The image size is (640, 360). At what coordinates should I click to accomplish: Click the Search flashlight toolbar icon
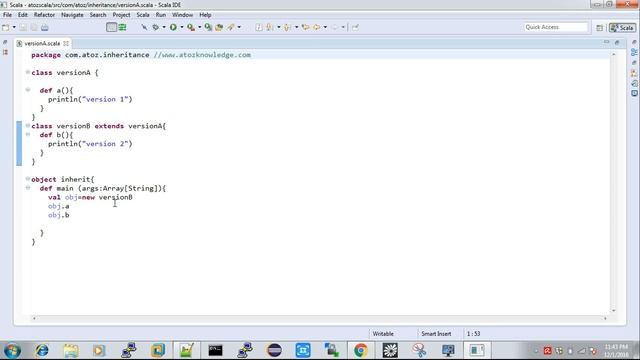(x=231, y=27)
